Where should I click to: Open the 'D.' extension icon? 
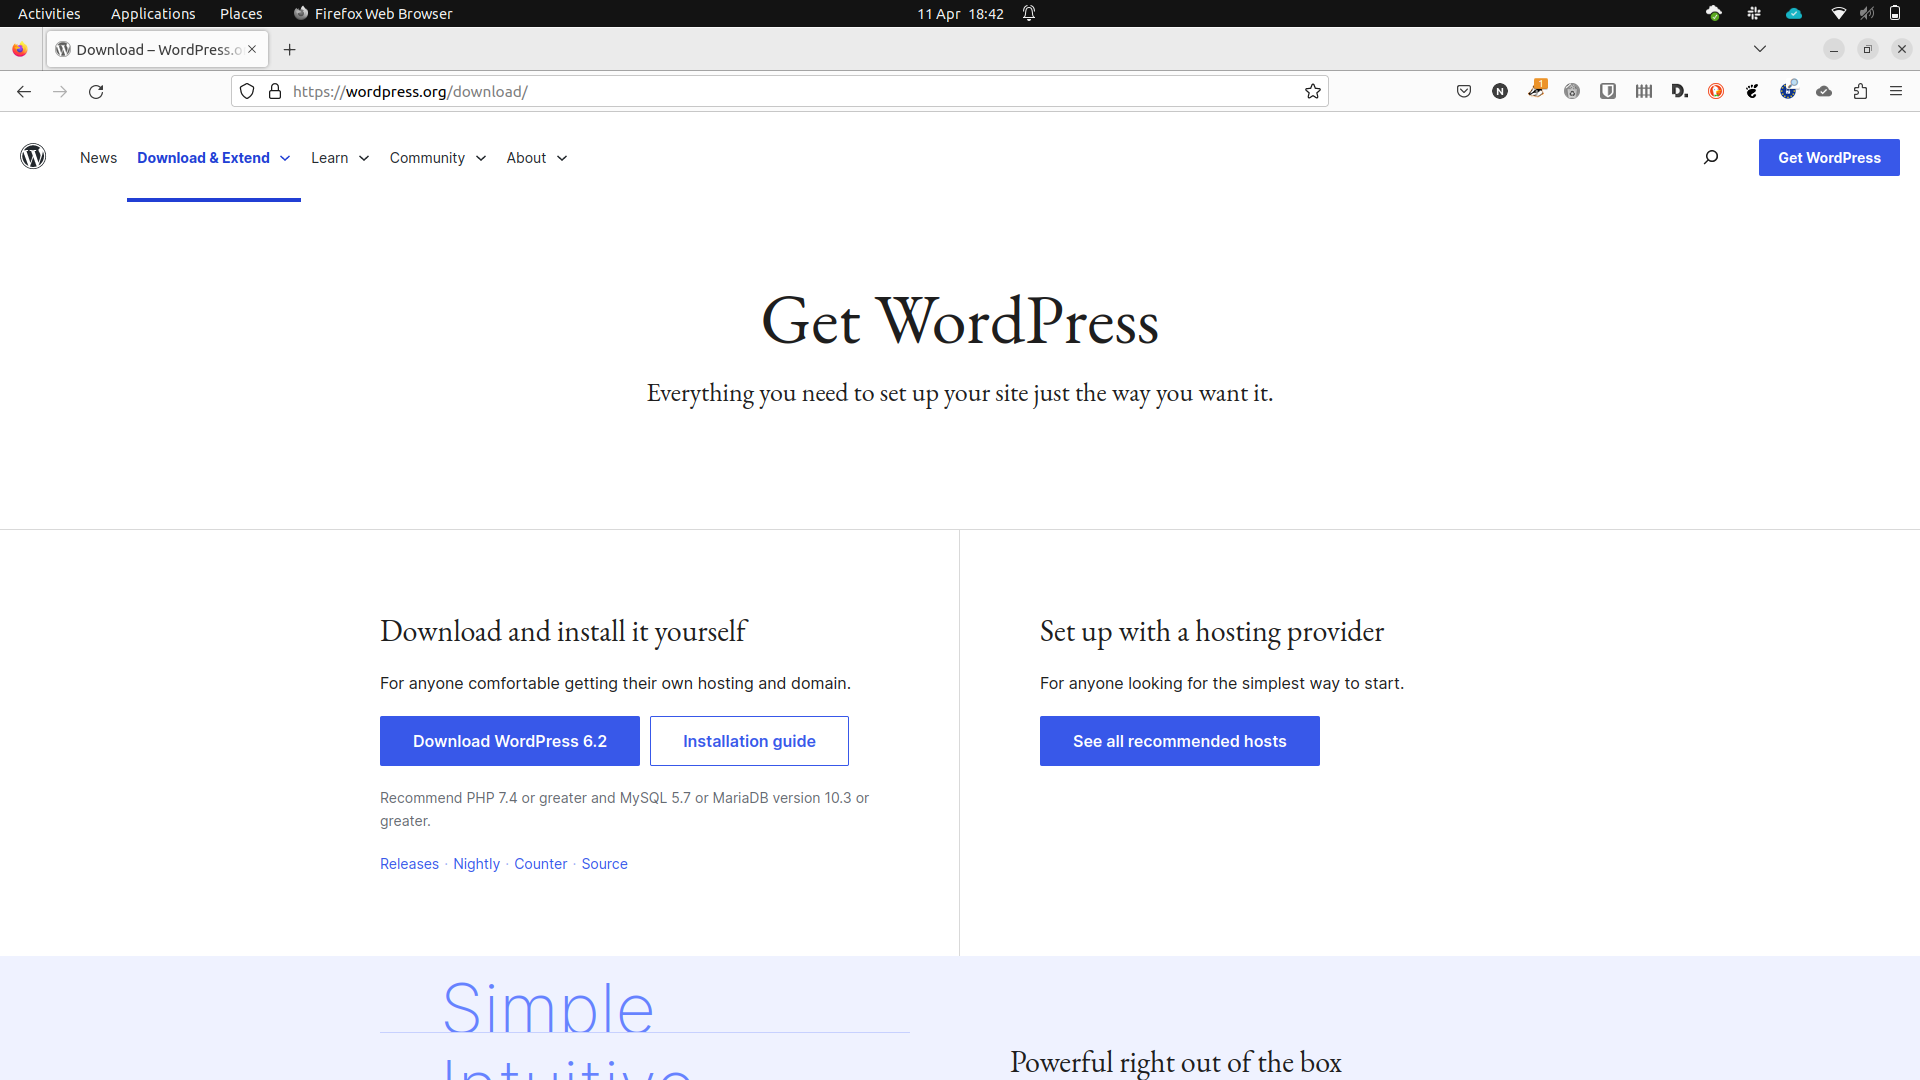click(1680, 91)
